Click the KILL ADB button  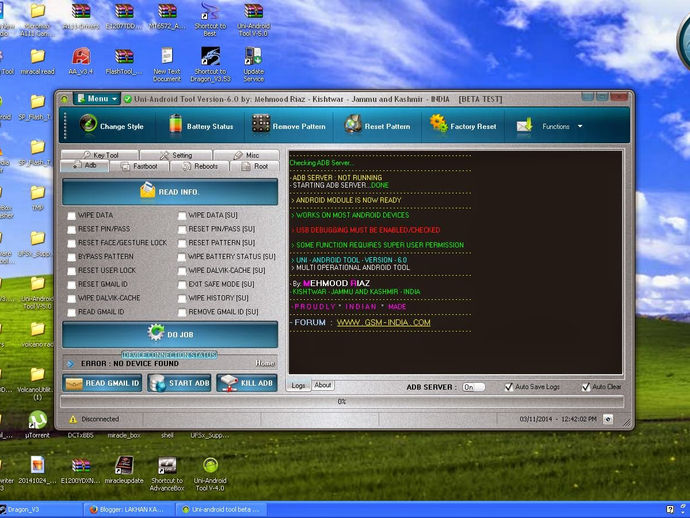point(247,383)
